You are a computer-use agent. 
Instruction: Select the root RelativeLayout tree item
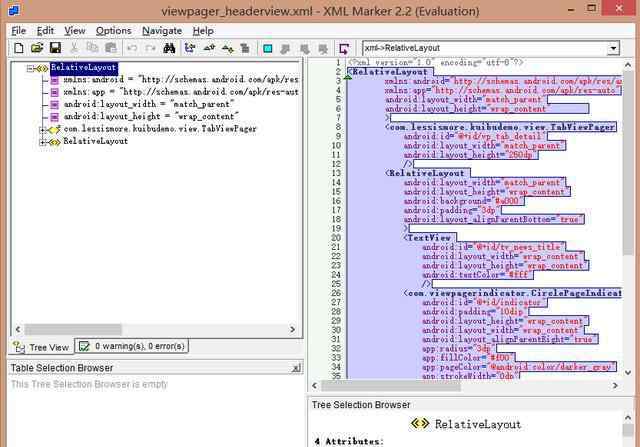click(x=84, y=68)
